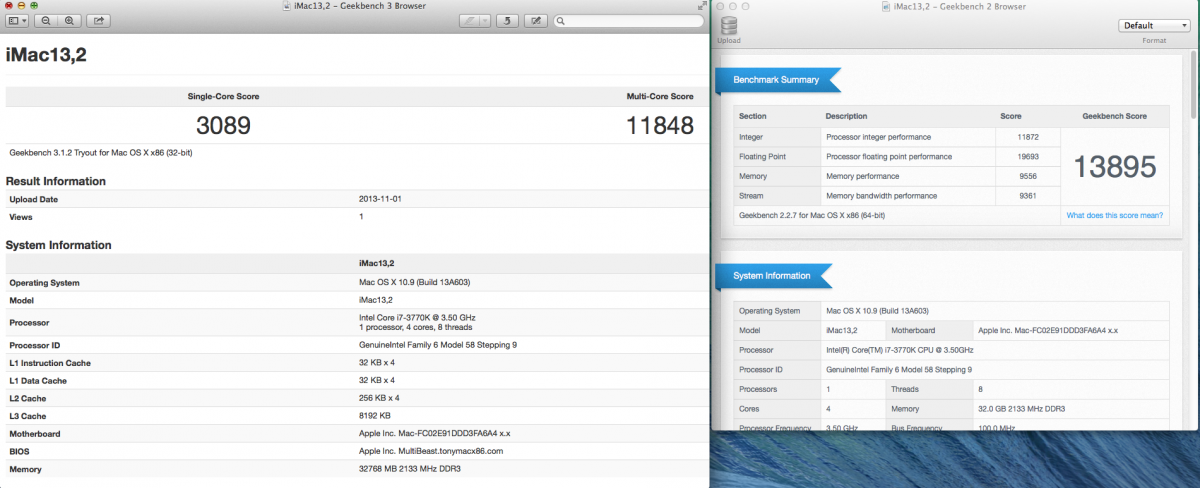
Task: Click 'Processor integer performance' description
Action: 878,136
